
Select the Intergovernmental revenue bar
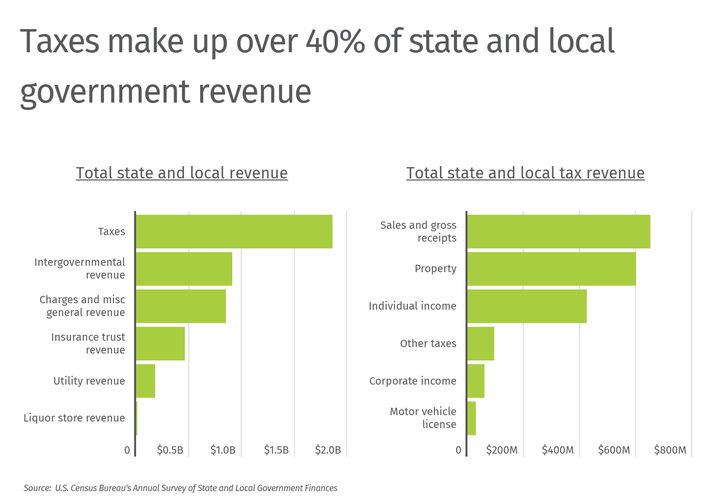(183, 268)
